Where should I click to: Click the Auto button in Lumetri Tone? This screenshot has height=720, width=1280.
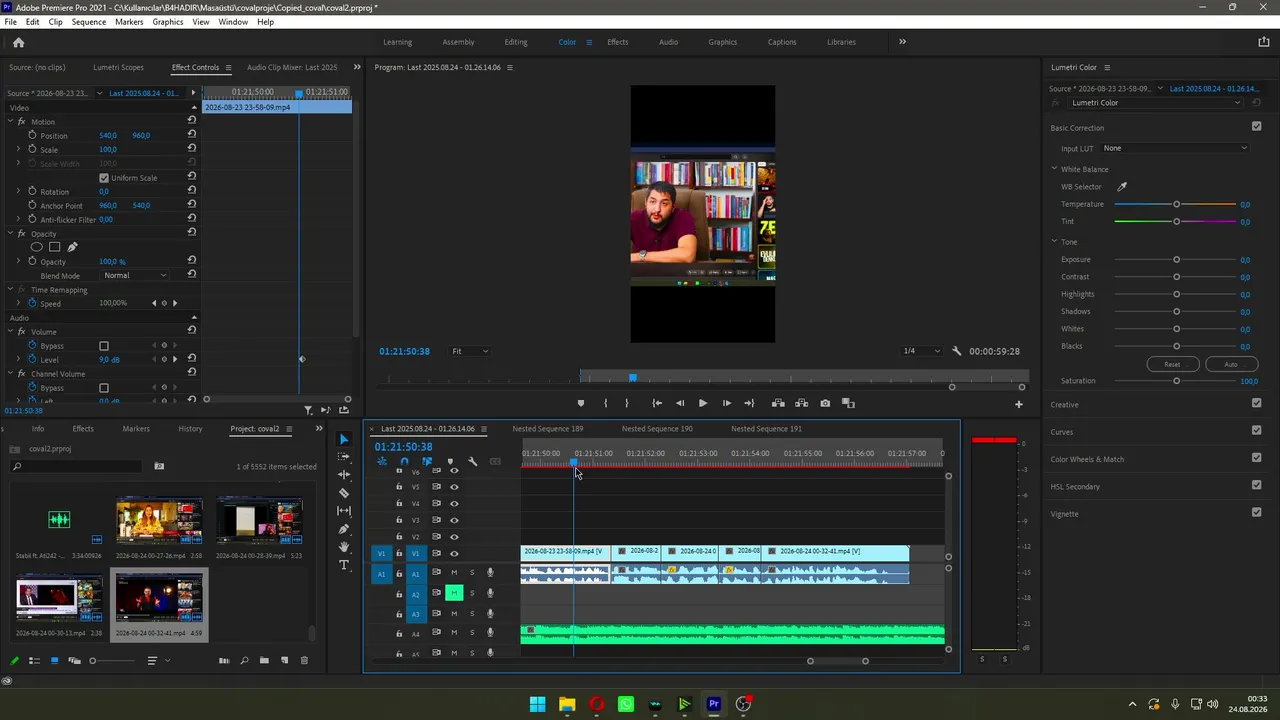point(1231,364)
